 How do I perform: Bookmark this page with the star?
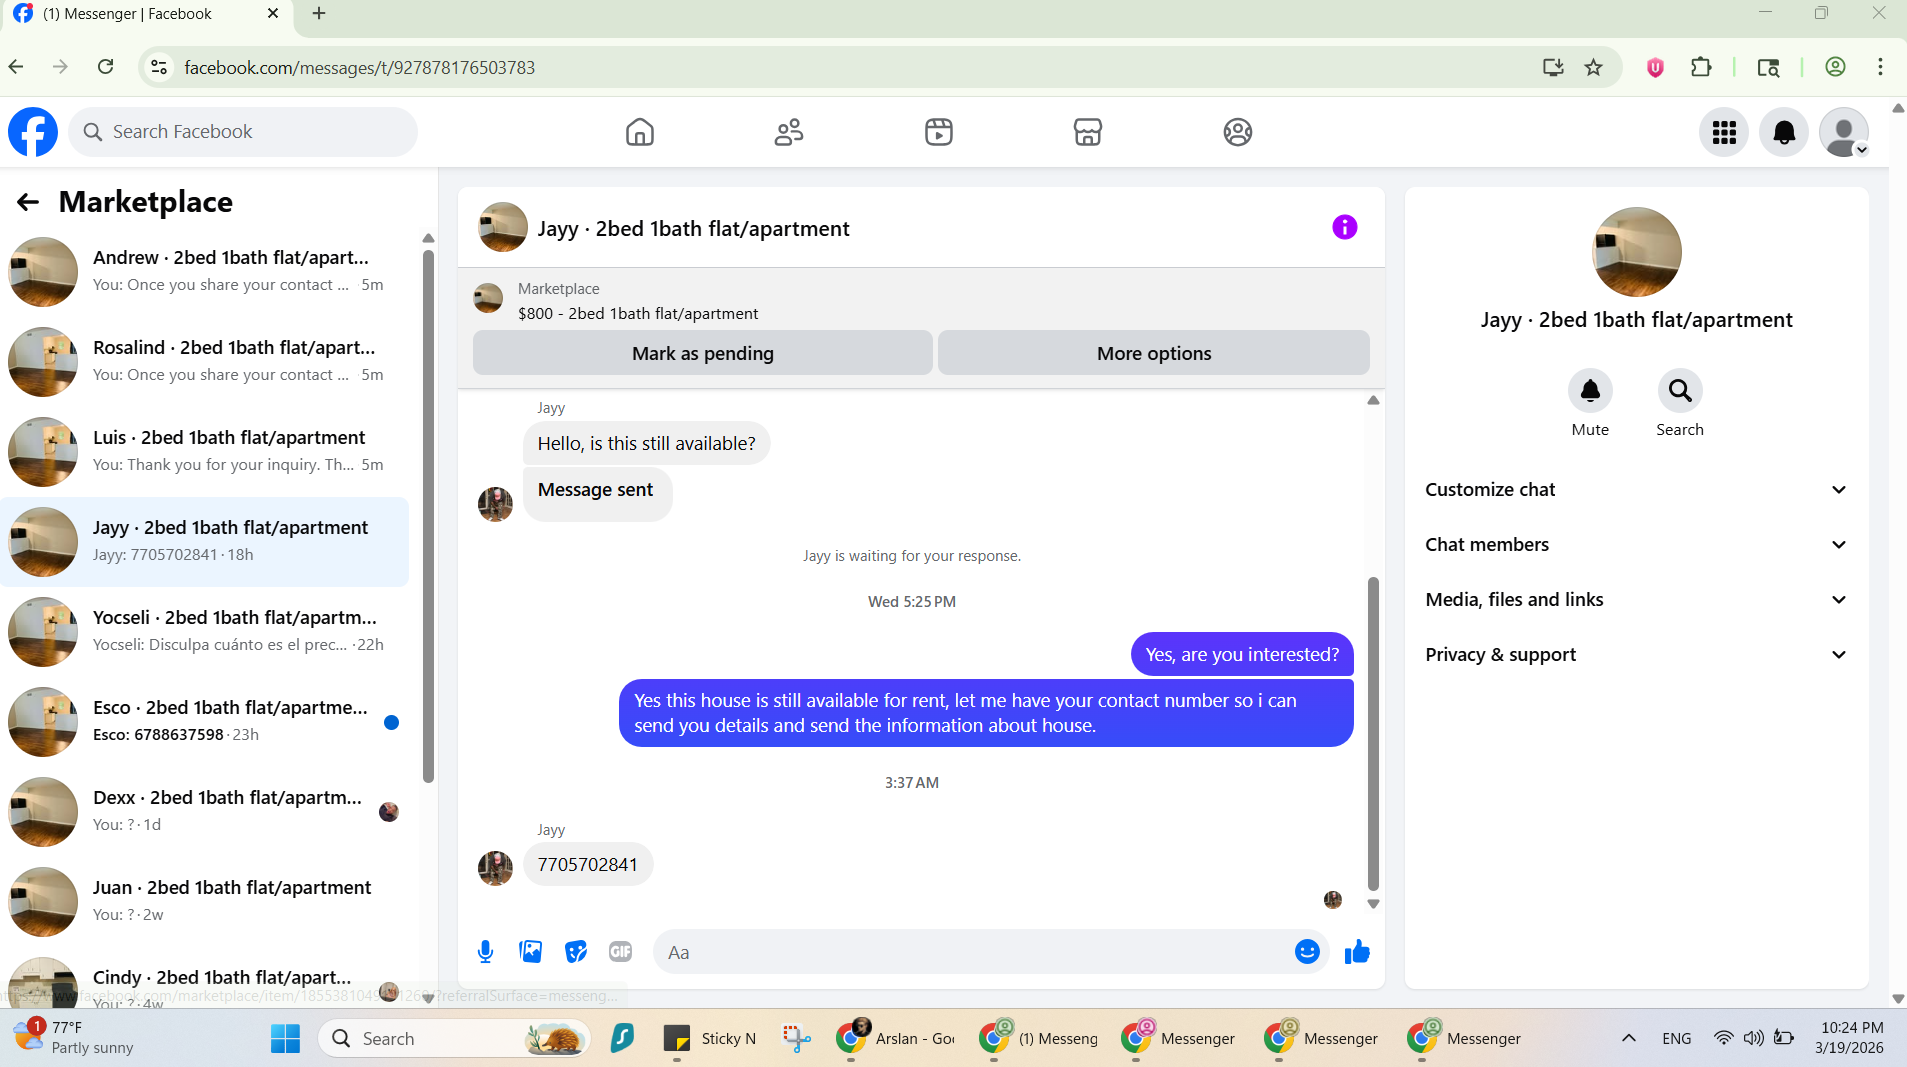coord(1593,67)
